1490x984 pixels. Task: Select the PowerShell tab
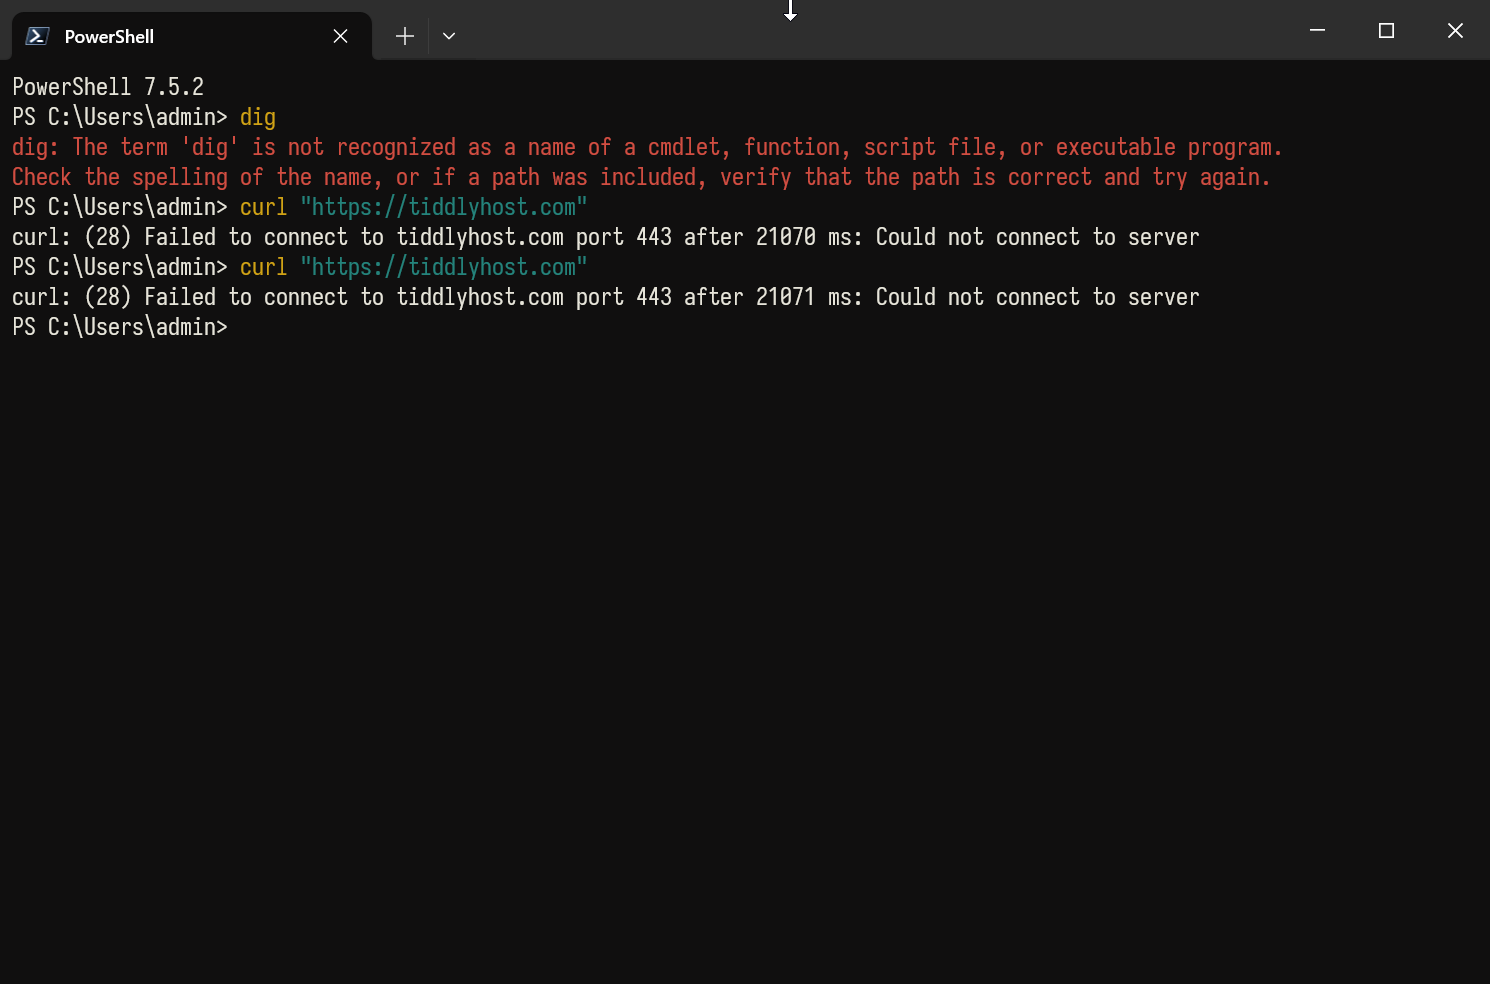tap(192, 36)
